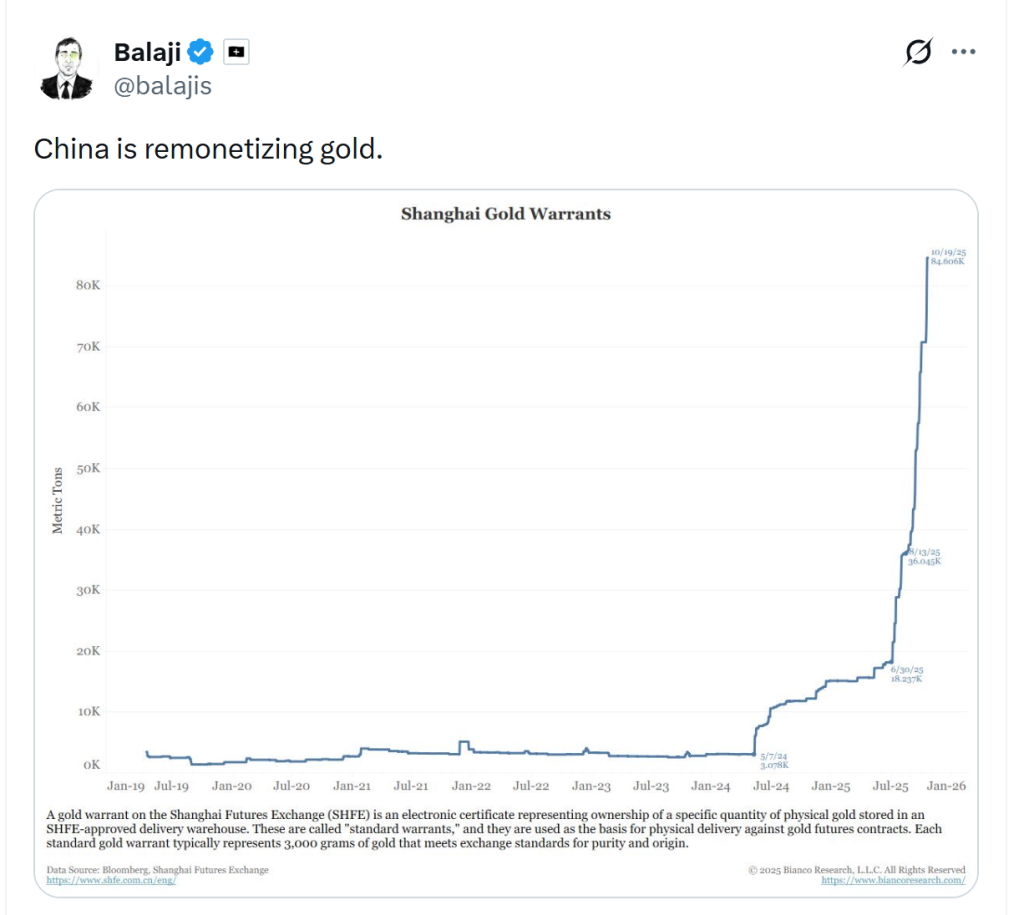Image resolution: width=1024 pixels, height=915 pixels.
Task: Click Balaji's blue verified checkmark badge
Action: 201,49
